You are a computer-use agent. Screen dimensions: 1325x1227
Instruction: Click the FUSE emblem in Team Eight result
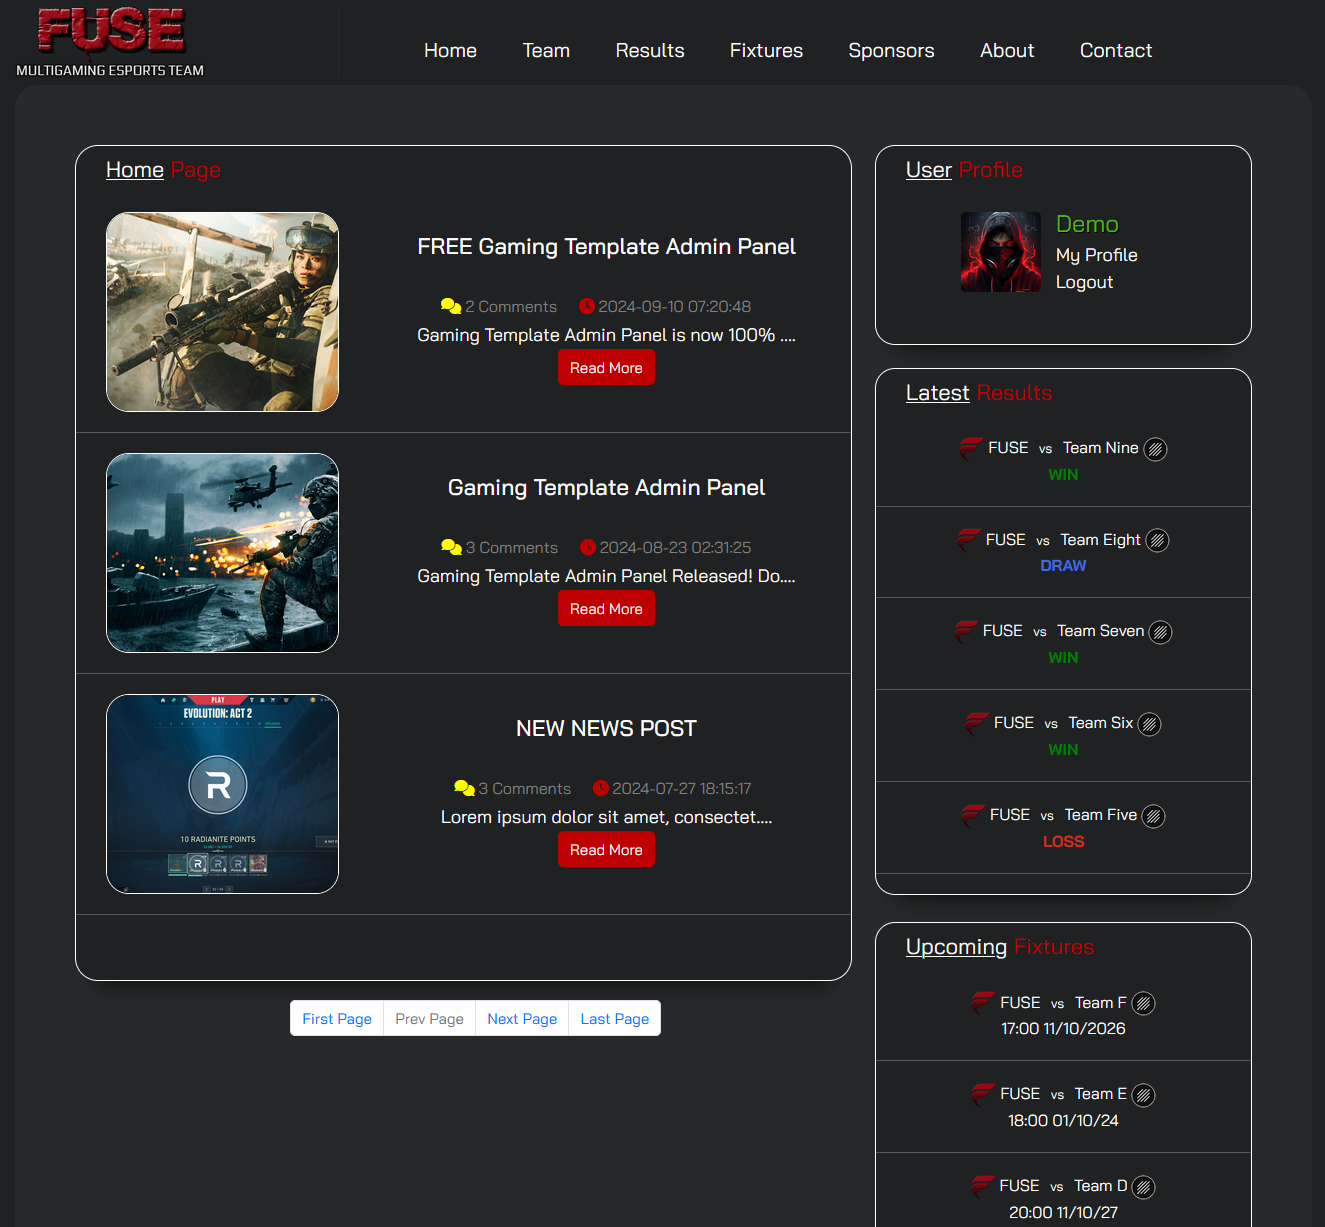tap(968, 540)
